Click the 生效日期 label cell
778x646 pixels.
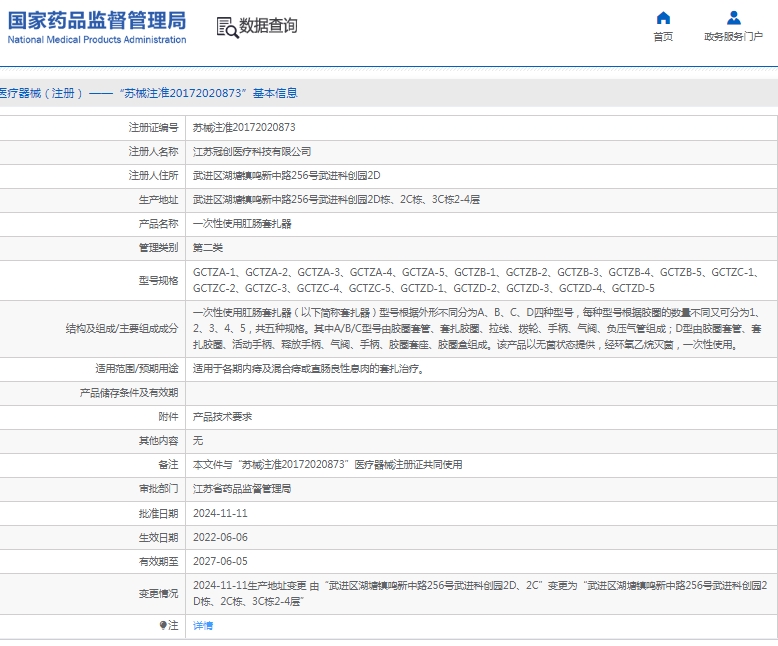click(x=92, y=537)
